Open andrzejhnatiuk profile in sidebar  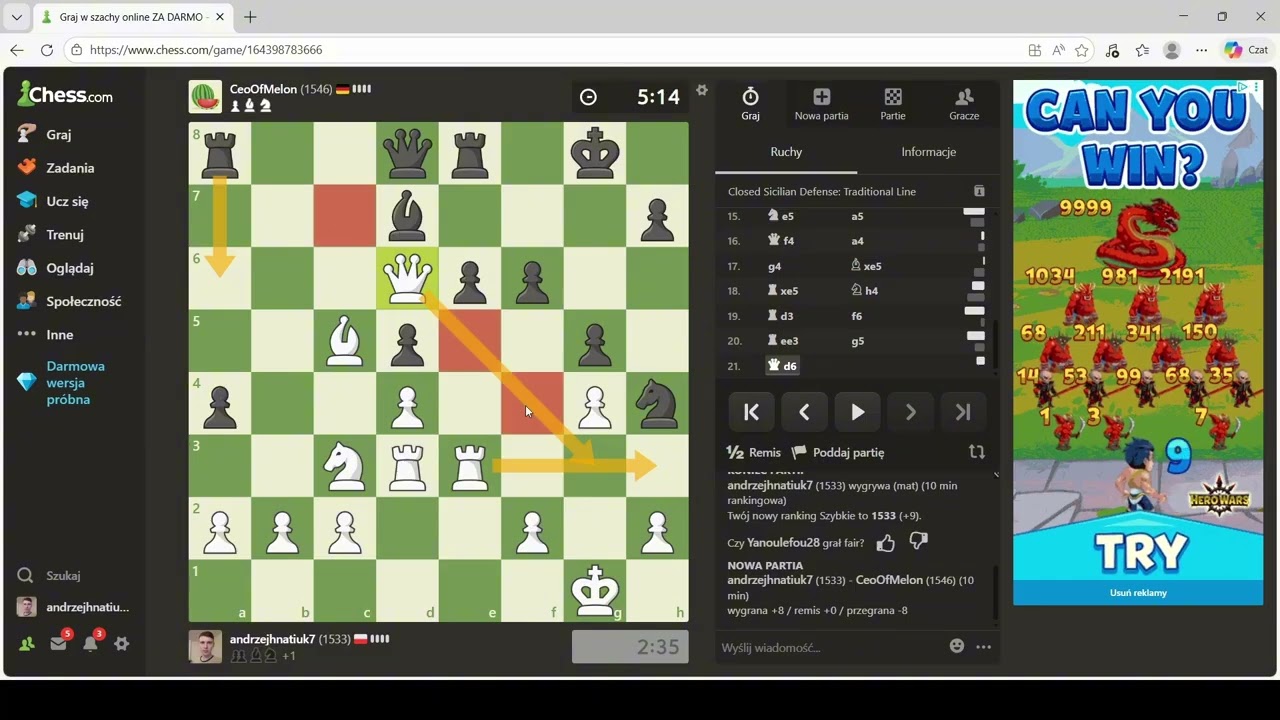click(x=74, y=607)
